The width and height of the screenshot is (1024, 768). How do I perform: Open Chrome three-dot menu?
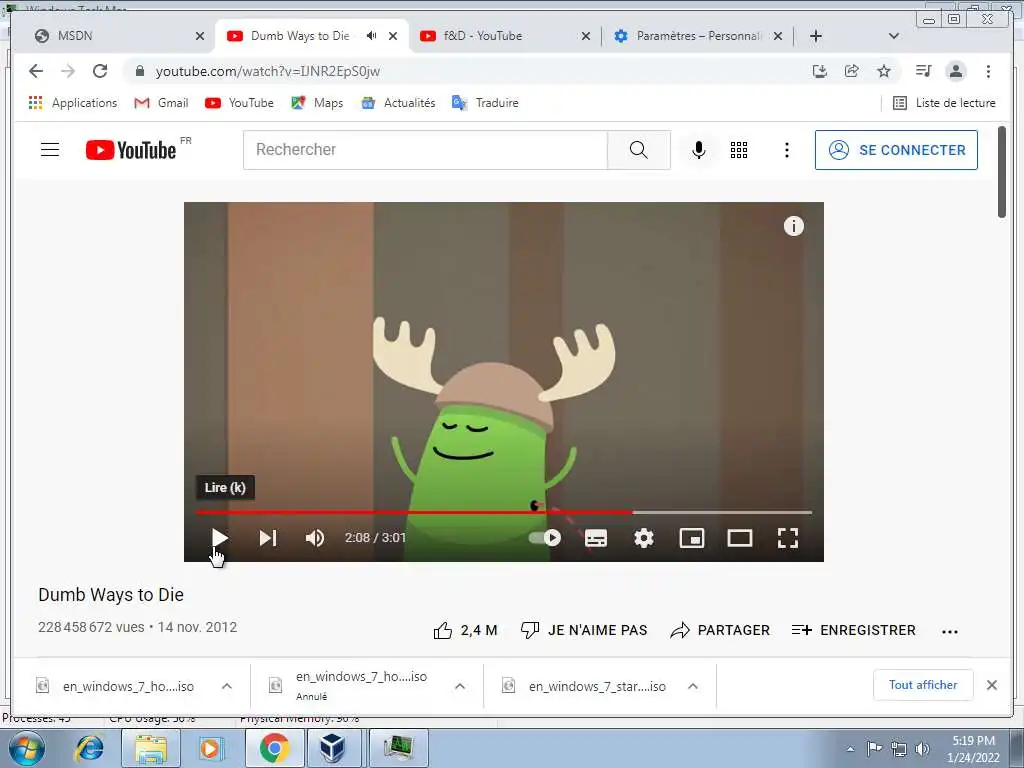tap(988, 71)
